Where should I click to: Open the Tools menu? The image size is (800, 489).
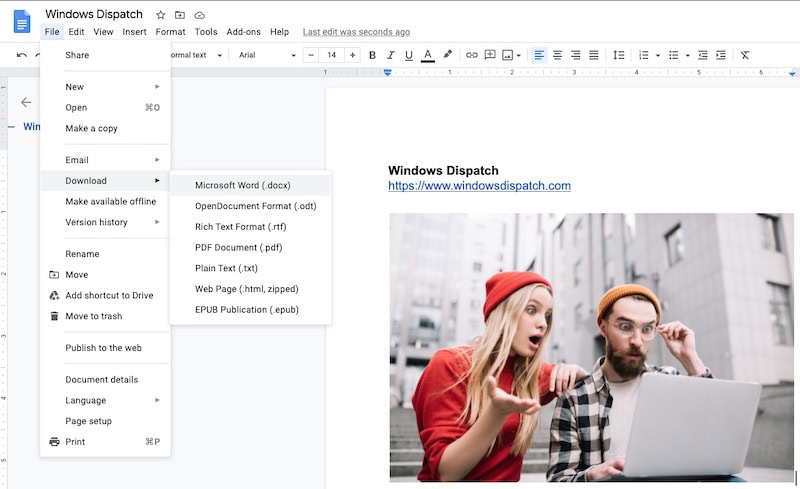(206, 32)
